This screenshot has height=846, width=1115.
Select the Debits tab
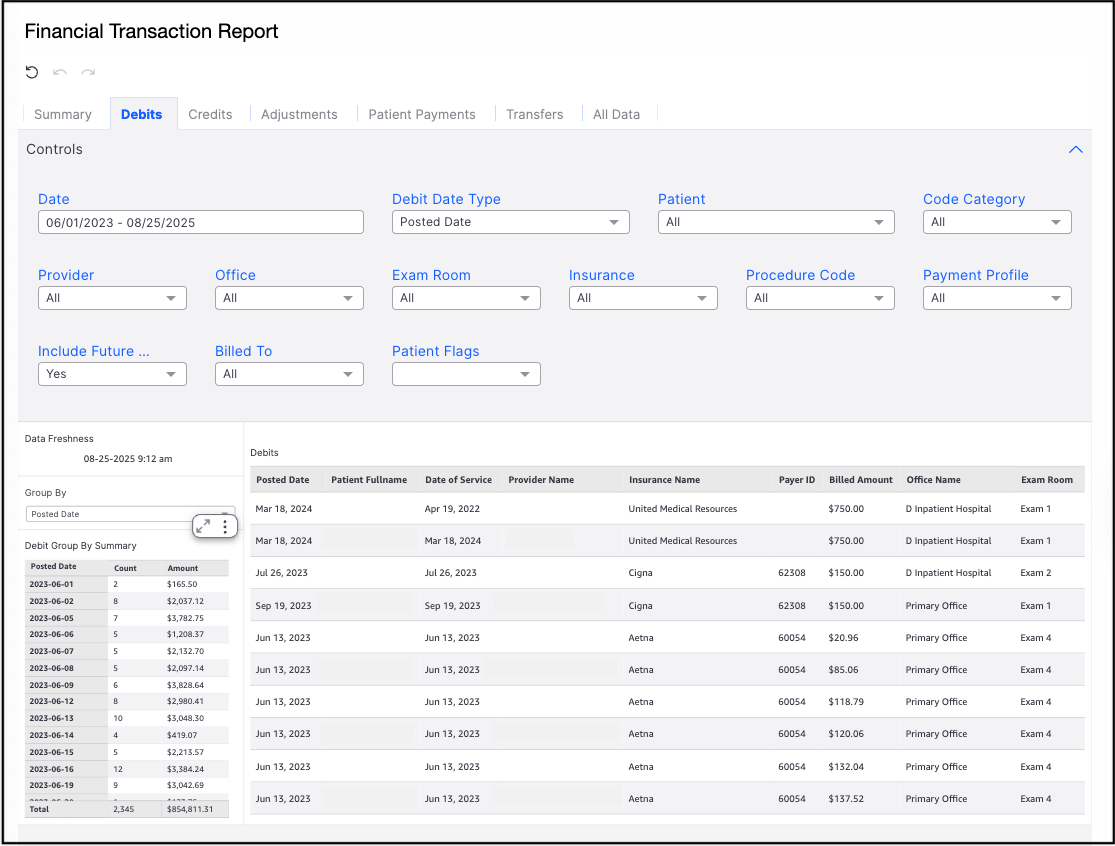click(142, 114)
